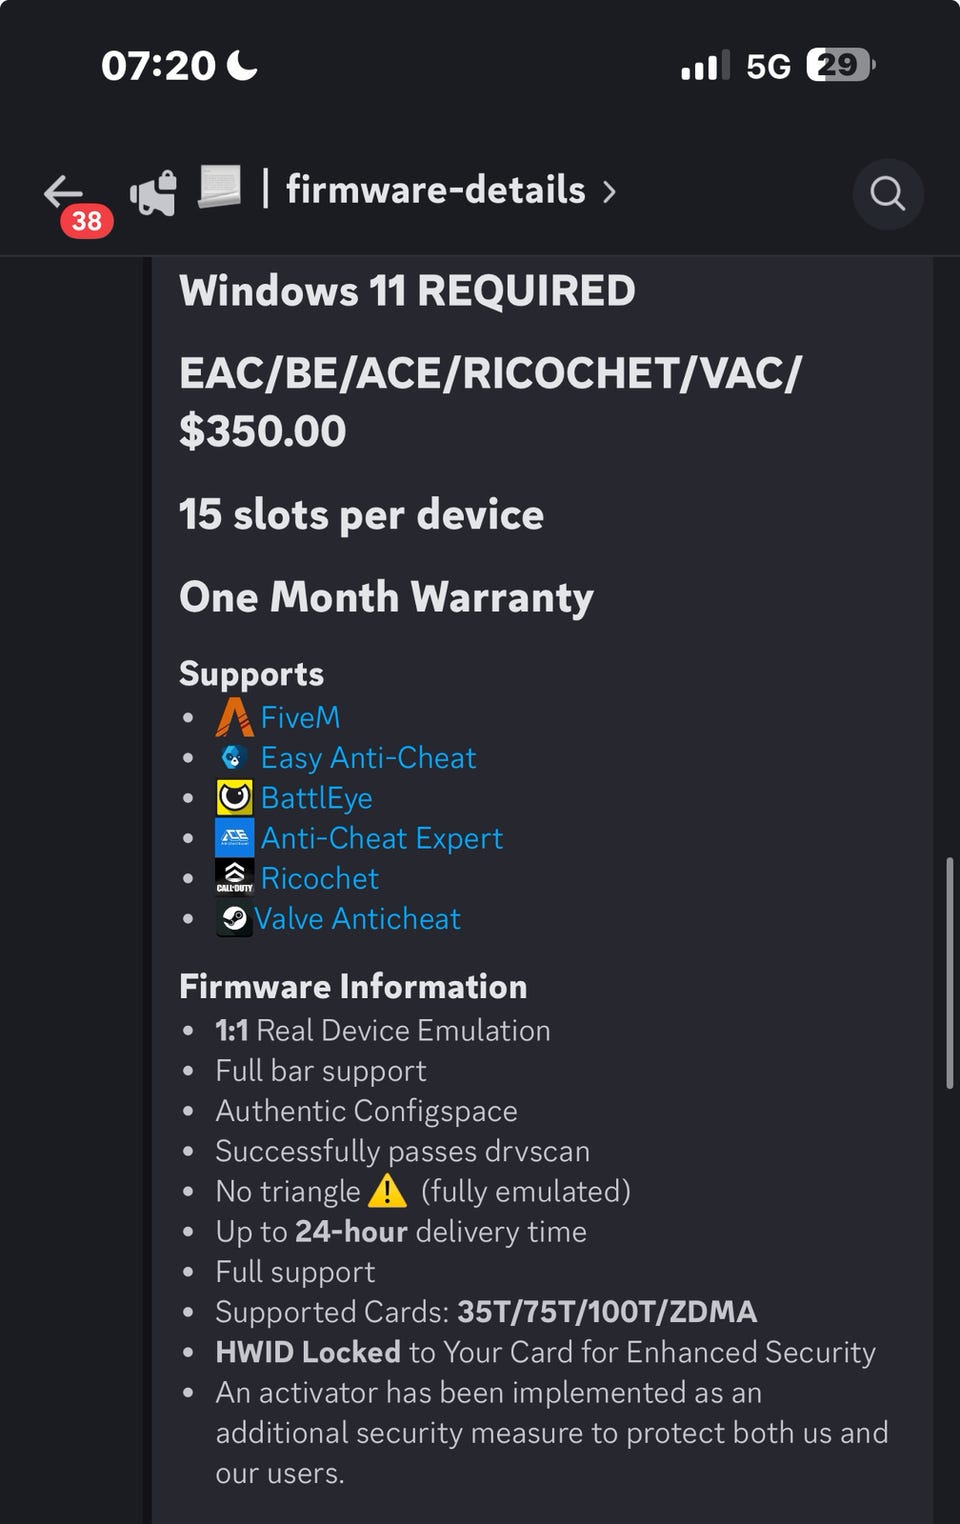Viewport: 960px width, 1524px height.
Task: Tap the BattlEye logo icon
Action: click(x=234, y=798)
